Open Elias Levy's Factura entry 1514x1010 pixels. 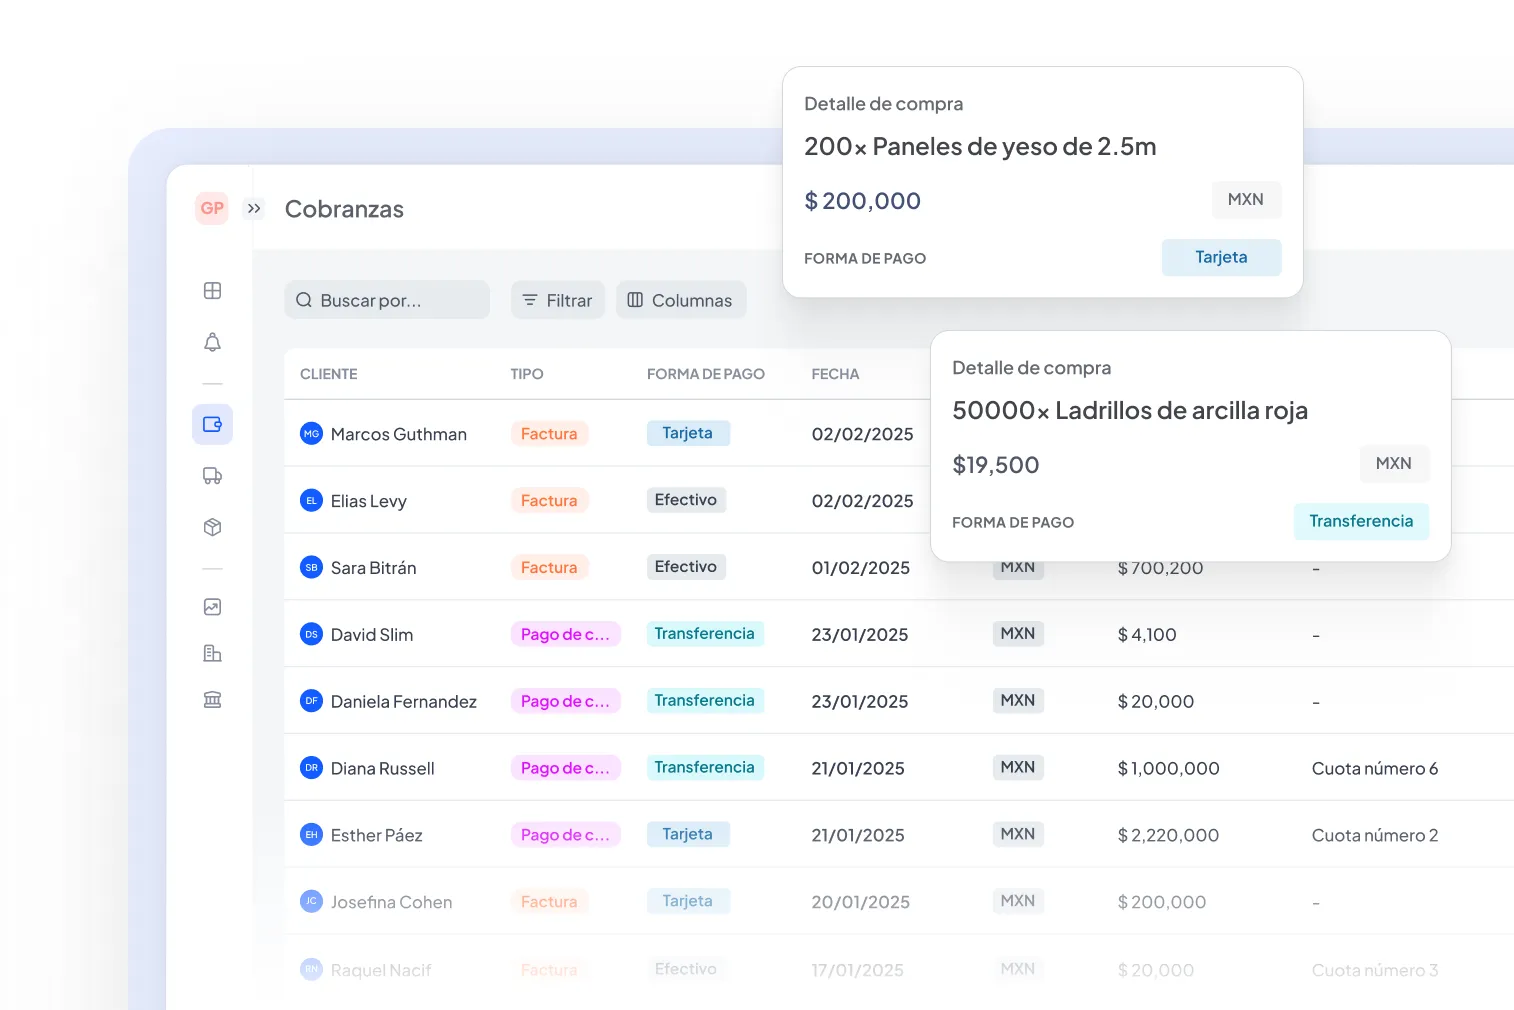click(x=549, y=500)
